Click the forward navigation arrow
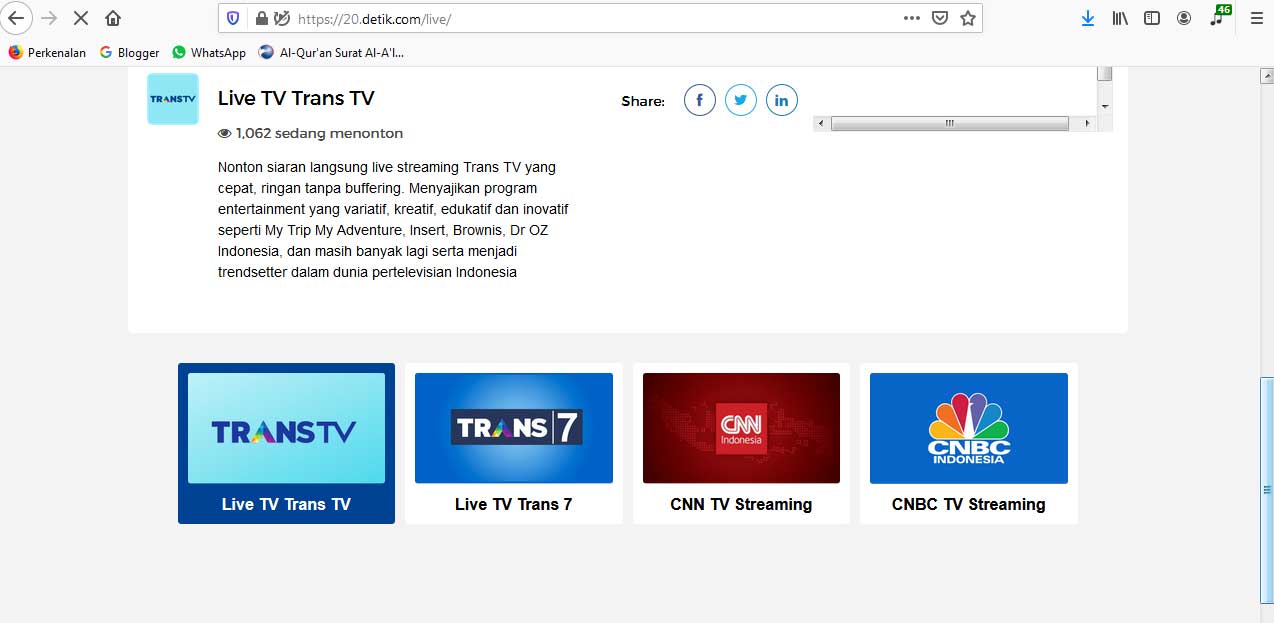This screenshot has height=623, width=1274. pos(49,18)
